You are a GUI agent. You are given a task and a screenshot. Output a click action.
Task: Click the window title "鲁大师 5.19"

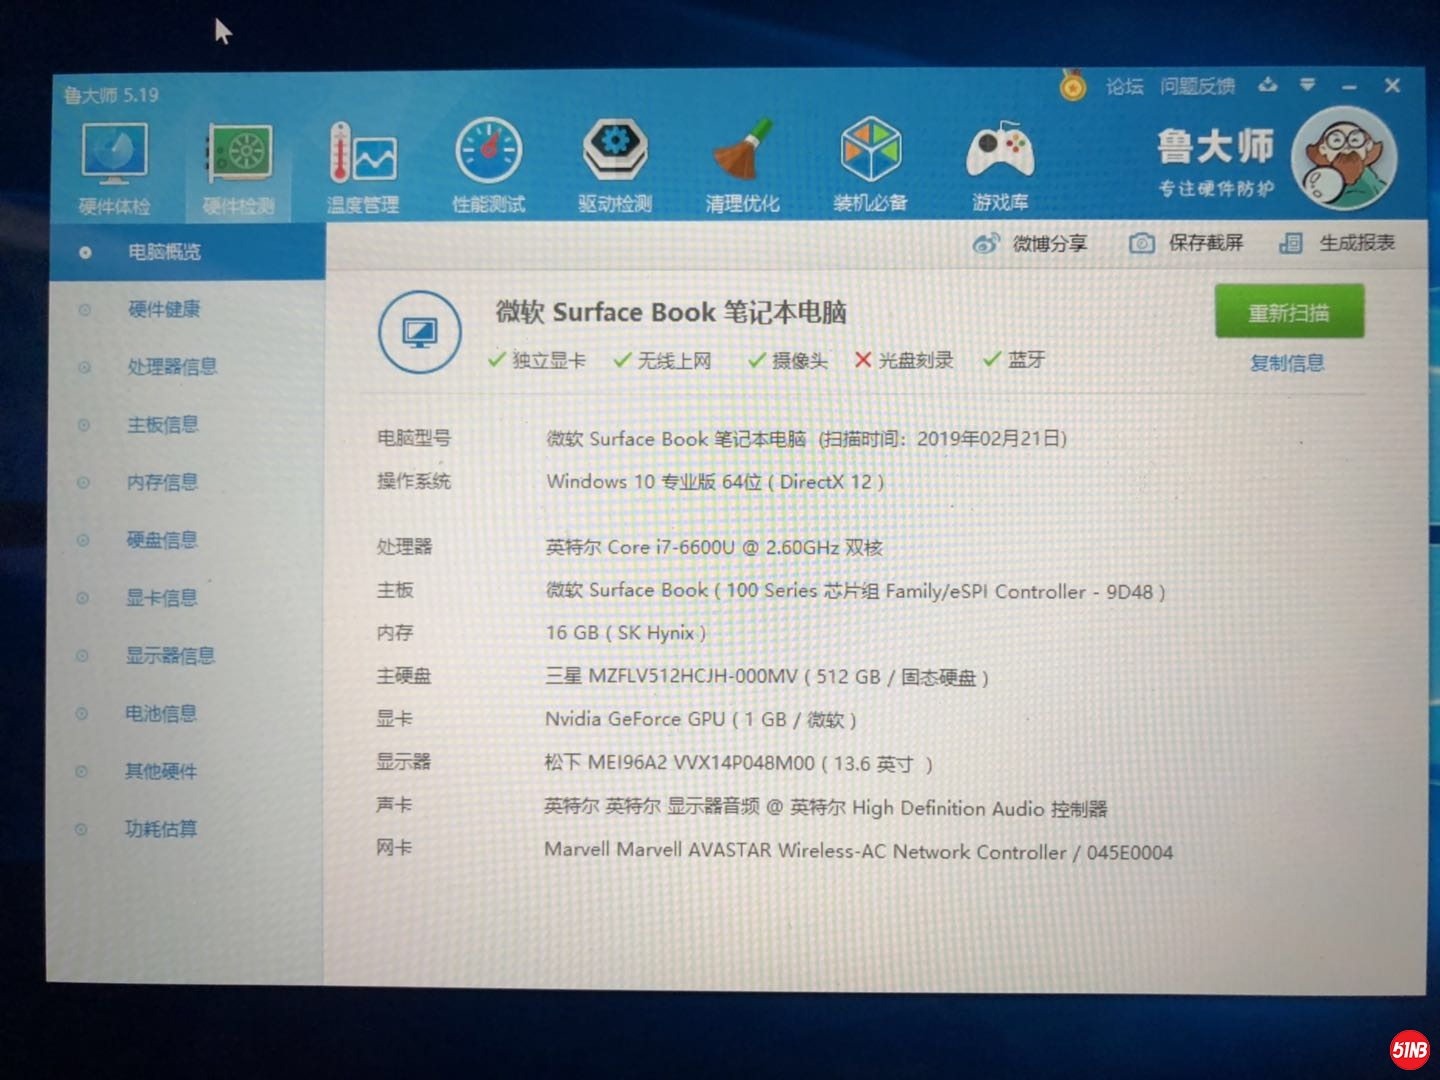pyautogui.click(x=112, y=96)
